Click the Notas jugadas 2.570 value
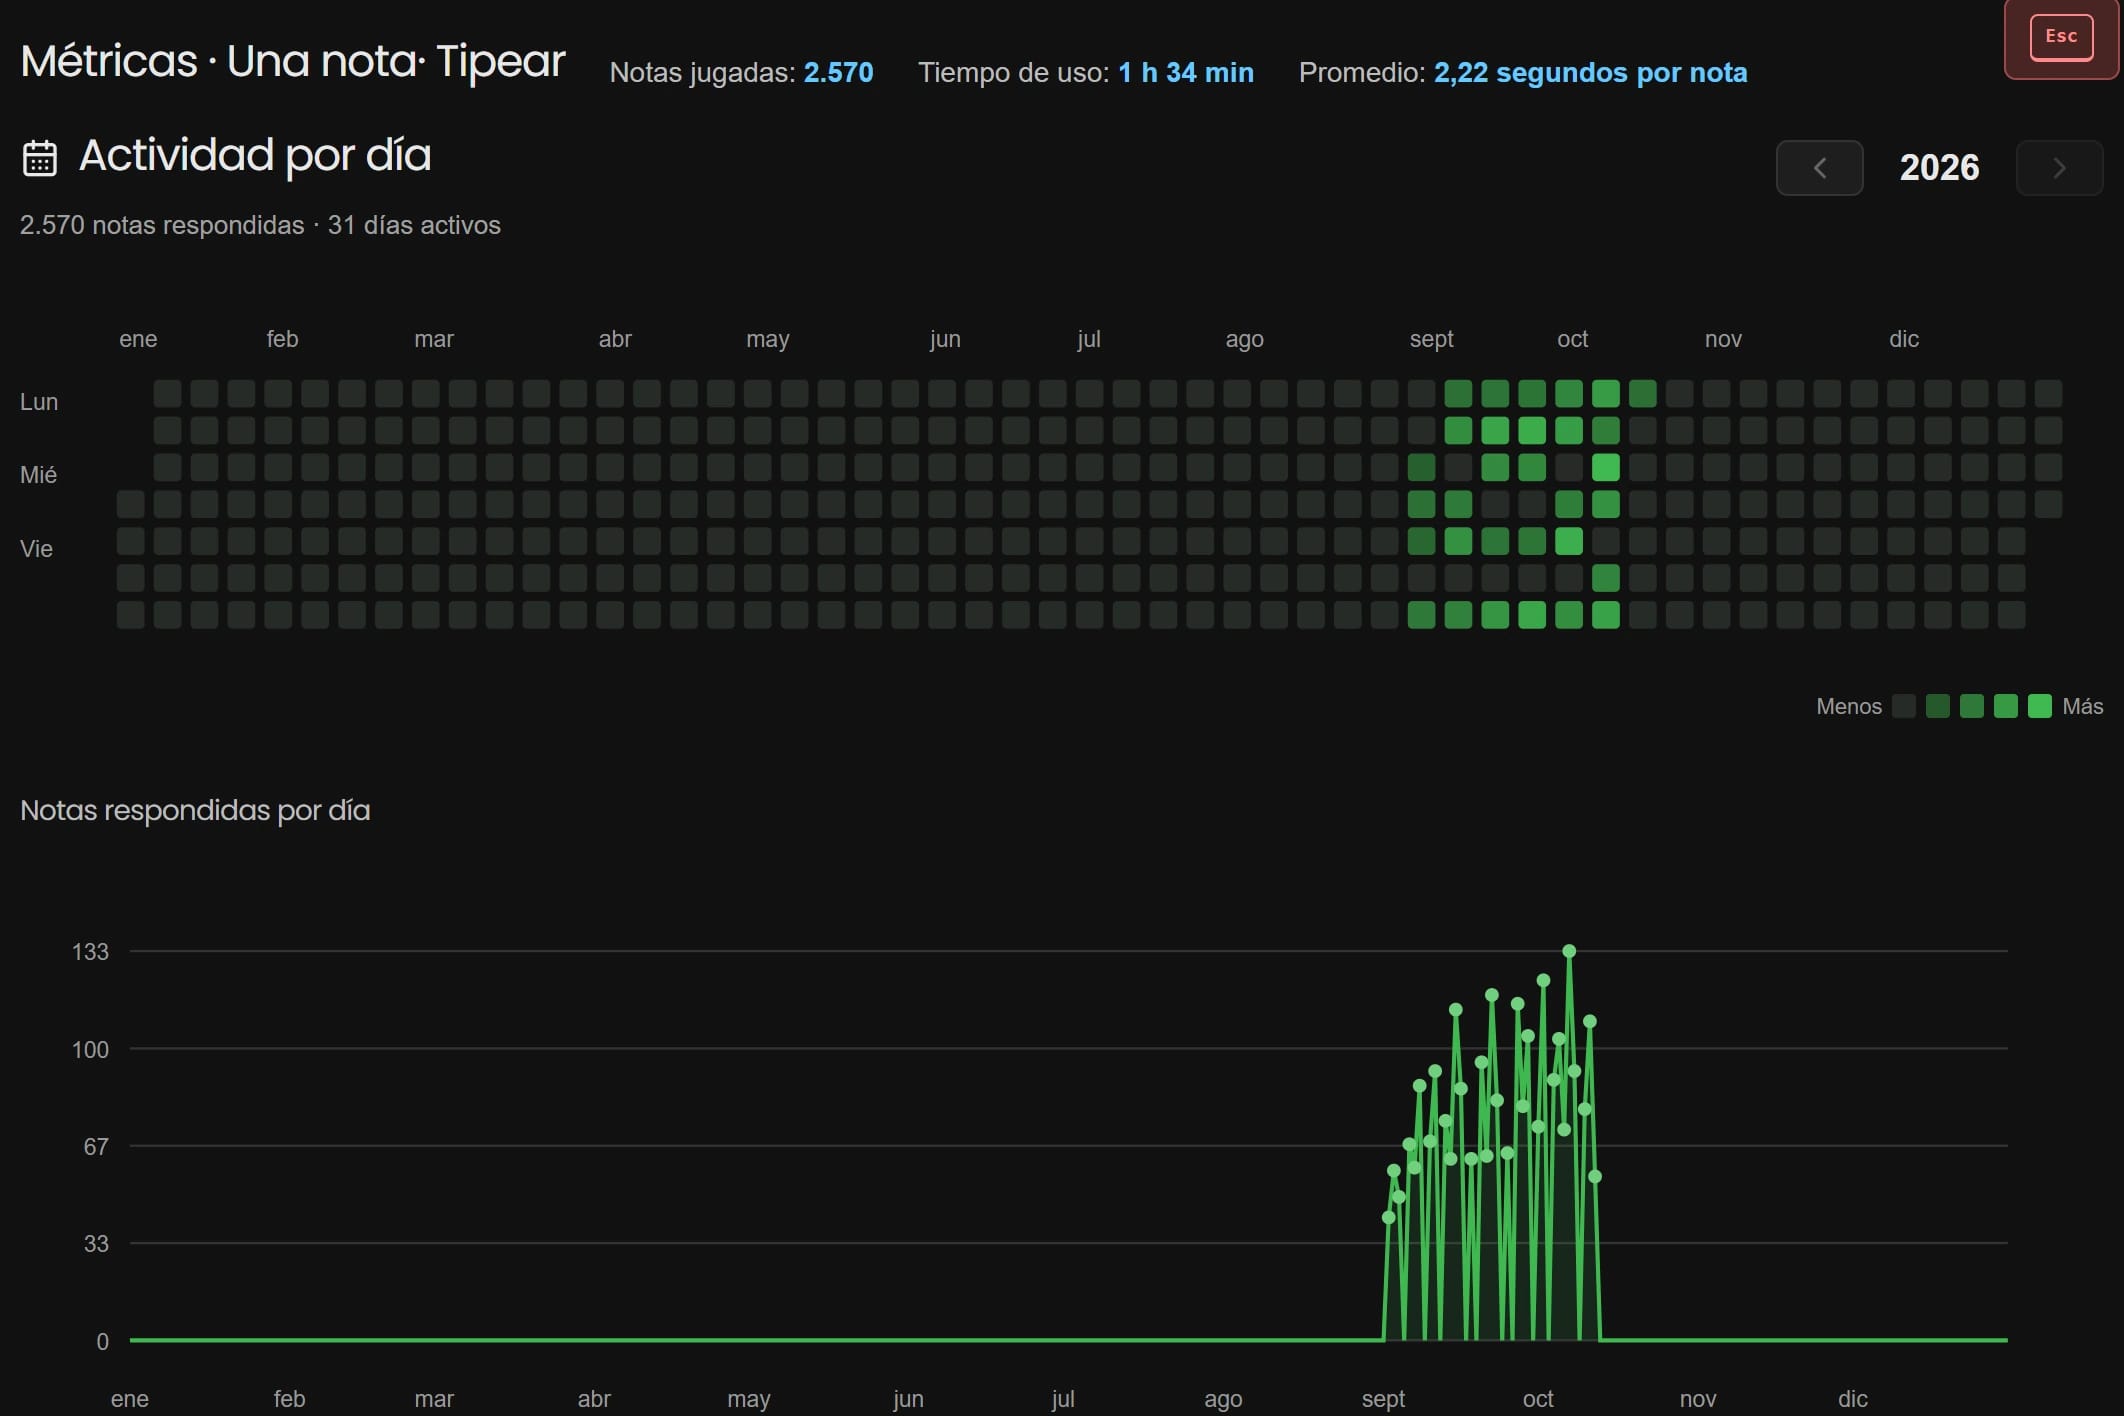The image size is (2124, 1416). (x=838, y=72)
